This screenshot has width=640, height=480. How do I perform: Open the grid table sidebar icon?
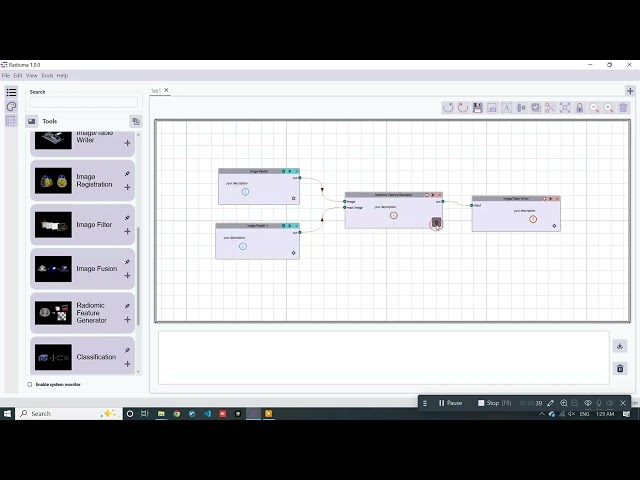click(11, 121)
